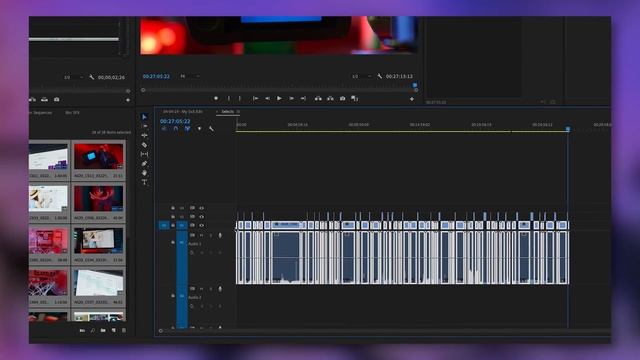Enable voice-over record on Audio 1
Viewport: 640px width, 360px height.
[x=220, y=236]
